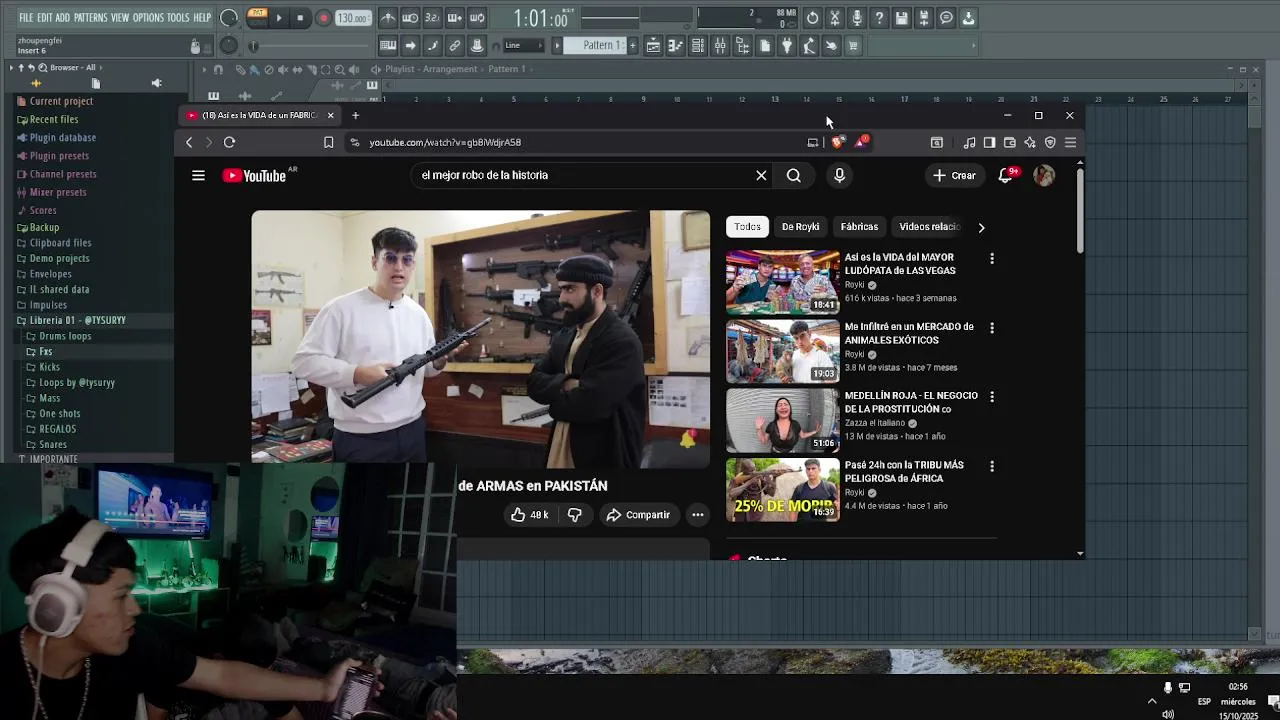Bookmark this page icon
Image resolution: width=1280 pixels, height=720 pixels.
328,142
